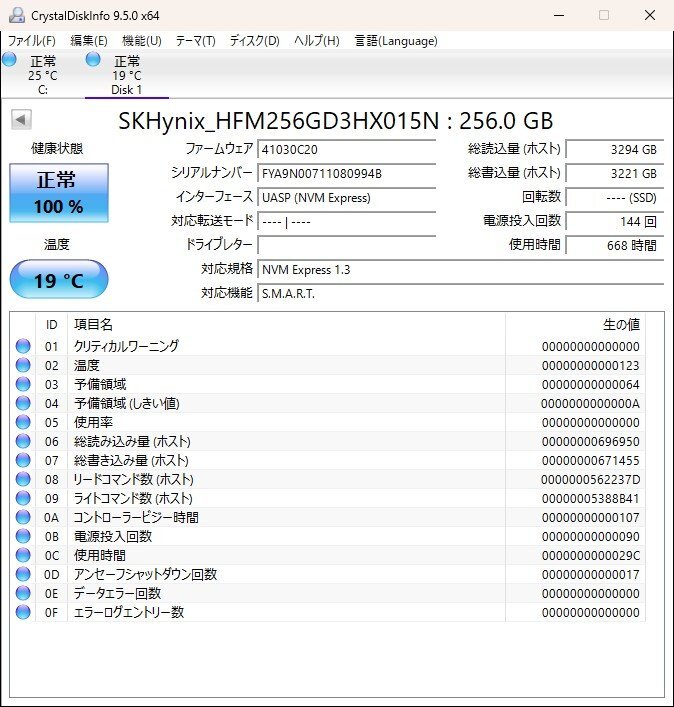Screen dimensions: 674x707
Task: Click the 生の値 column header
Action: coord(620,325)
